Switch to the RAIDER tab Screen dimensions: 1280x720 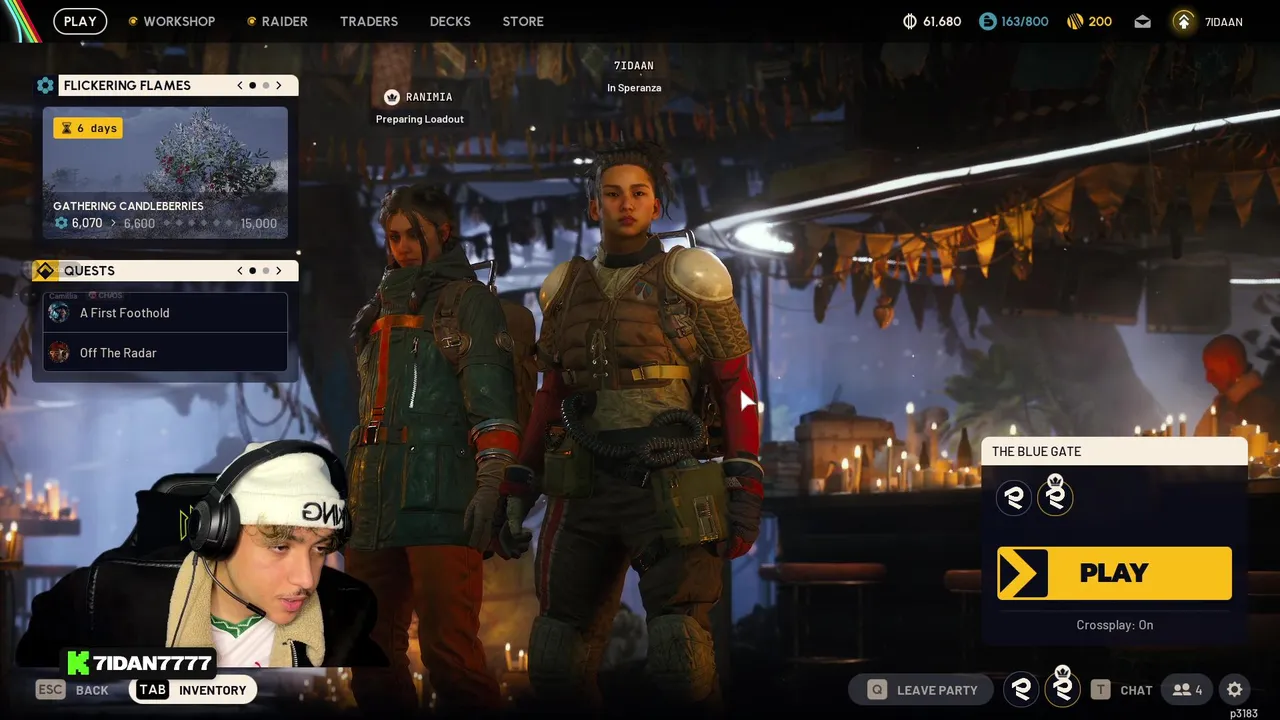coord(277,21)
